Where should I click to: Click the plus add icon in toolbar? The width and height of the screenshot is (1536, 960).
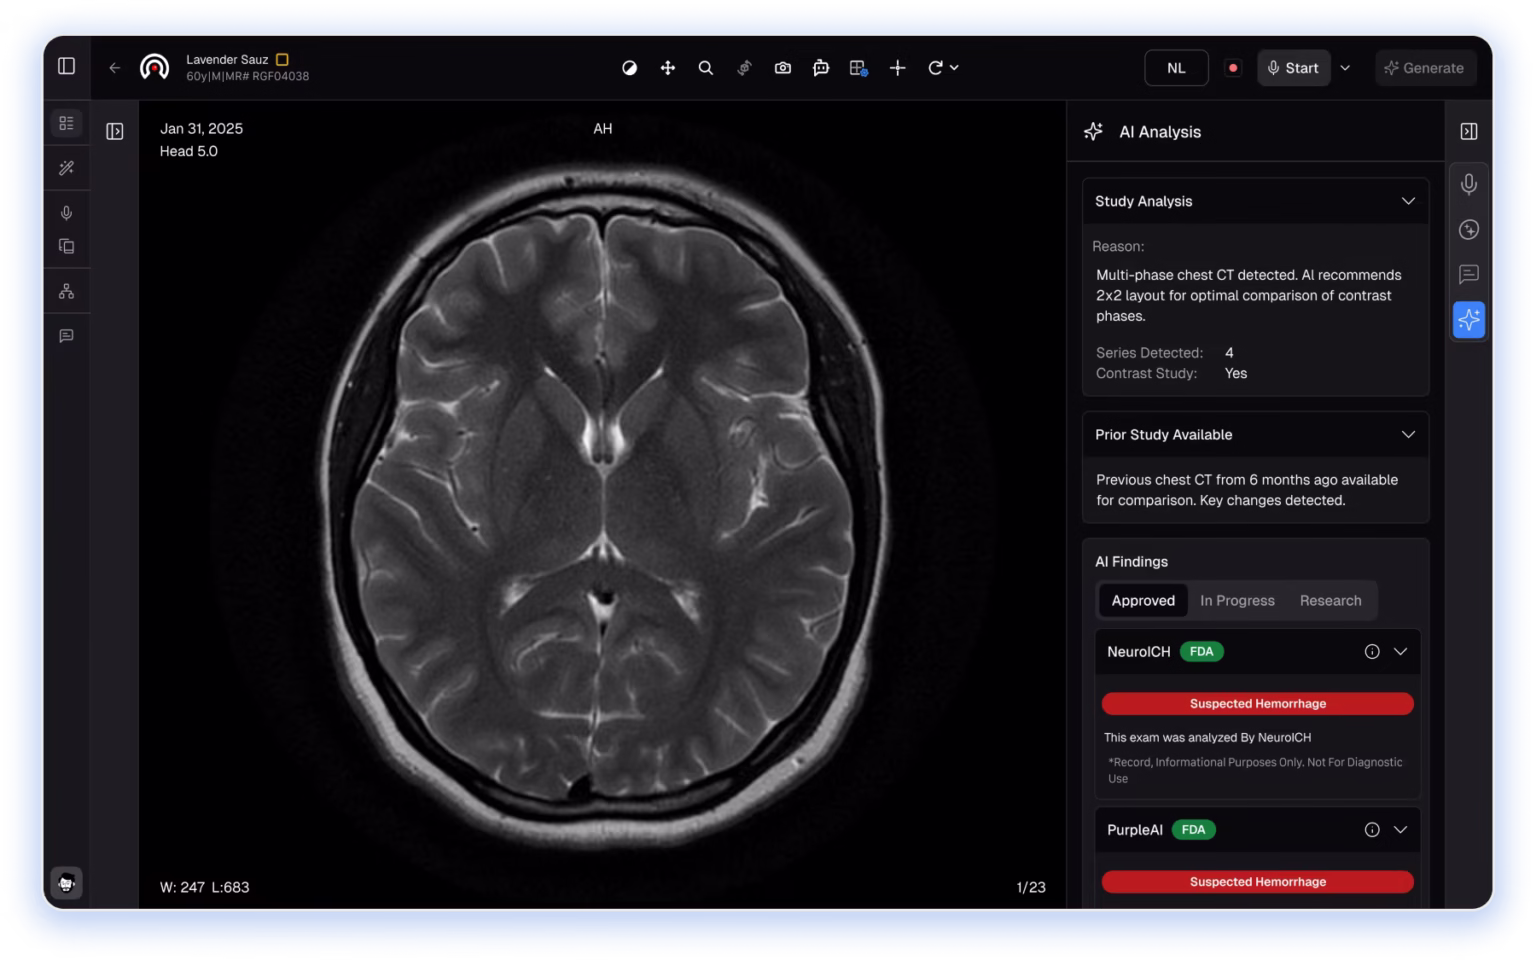click(898, 68)
